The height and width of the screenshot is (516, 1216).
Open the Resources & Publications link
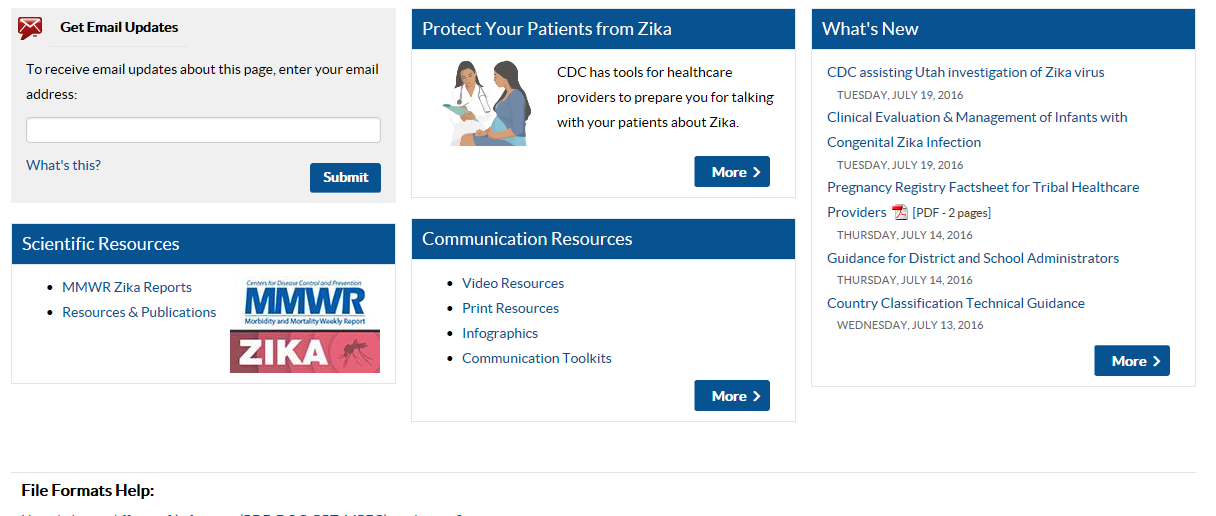[x=139, y=312]
